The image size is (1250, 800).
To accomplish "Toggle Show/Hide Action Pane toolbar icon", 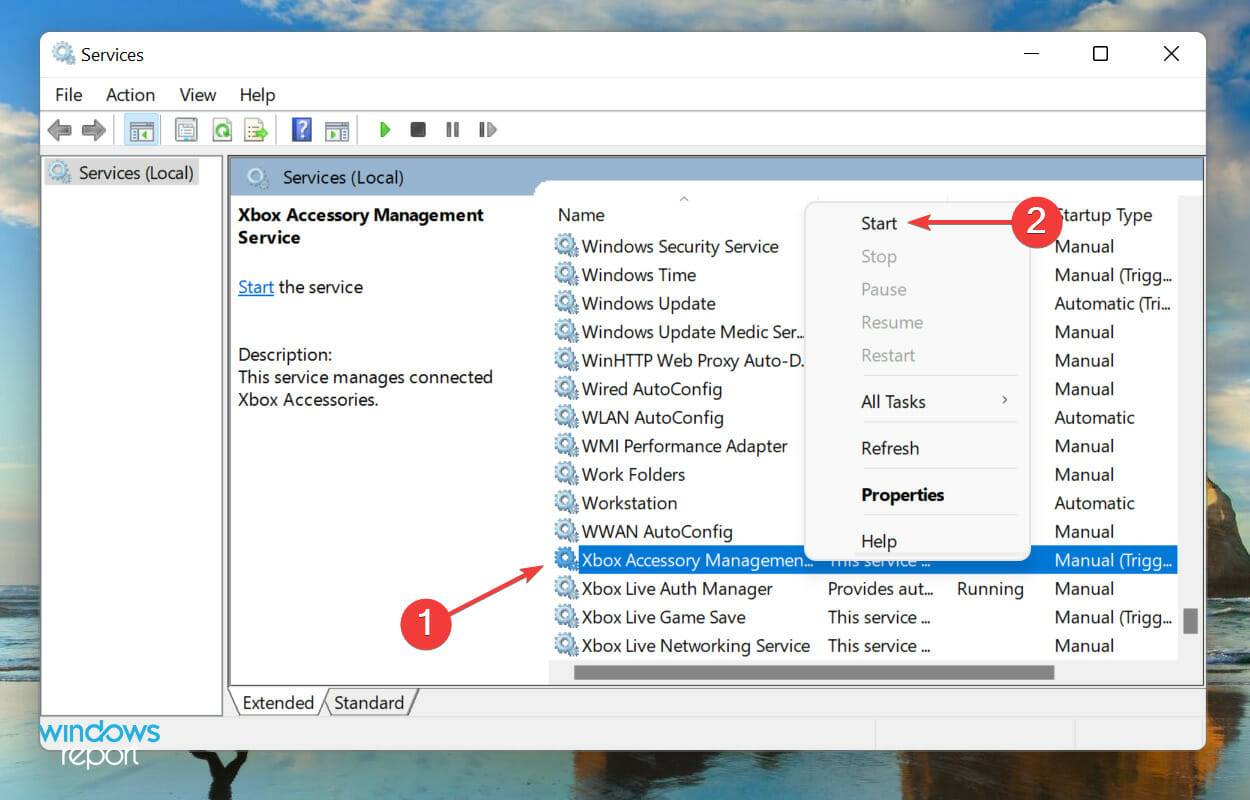I will 337,130.
